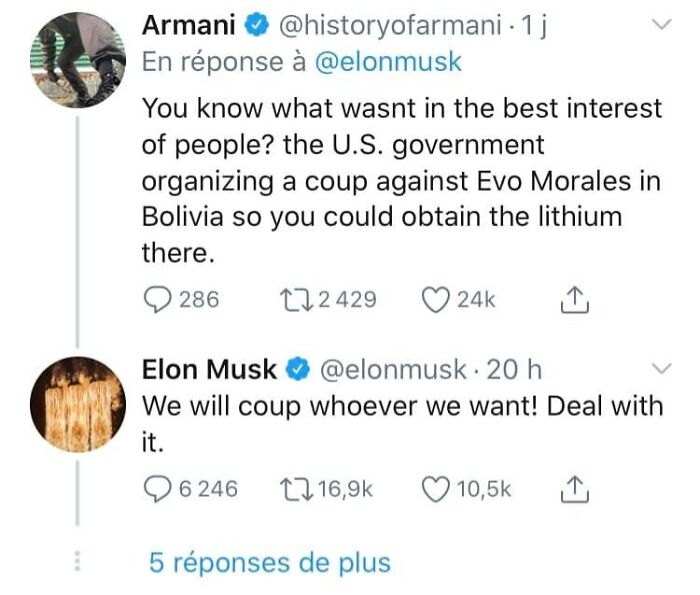Click the @elonmusk handle on reply

tap(392, 370)
